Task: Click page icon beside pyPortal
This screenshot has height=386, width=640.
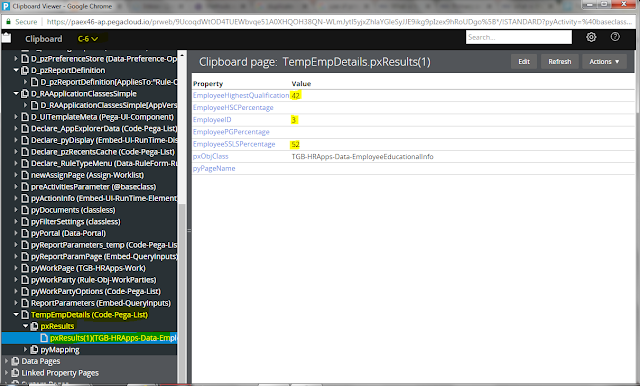Action: click(x=25, y=233)
